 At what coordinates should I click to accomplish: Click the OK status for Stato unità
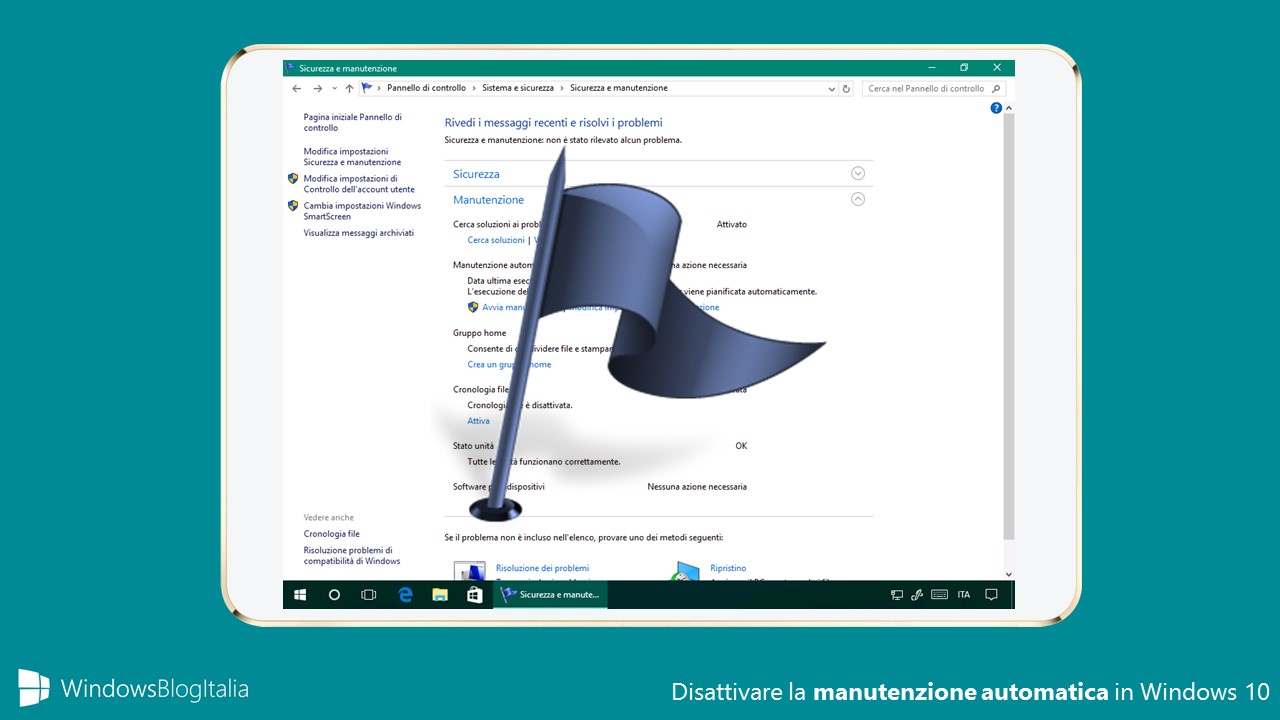[x=741, y=446]
